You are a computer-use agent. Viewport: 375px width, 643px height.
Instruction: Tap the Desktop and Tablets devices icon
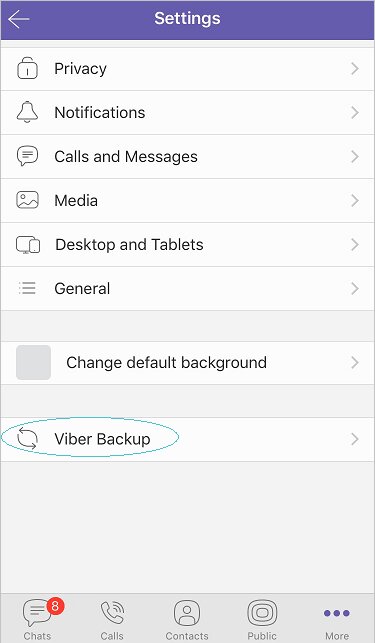point(28,245)
